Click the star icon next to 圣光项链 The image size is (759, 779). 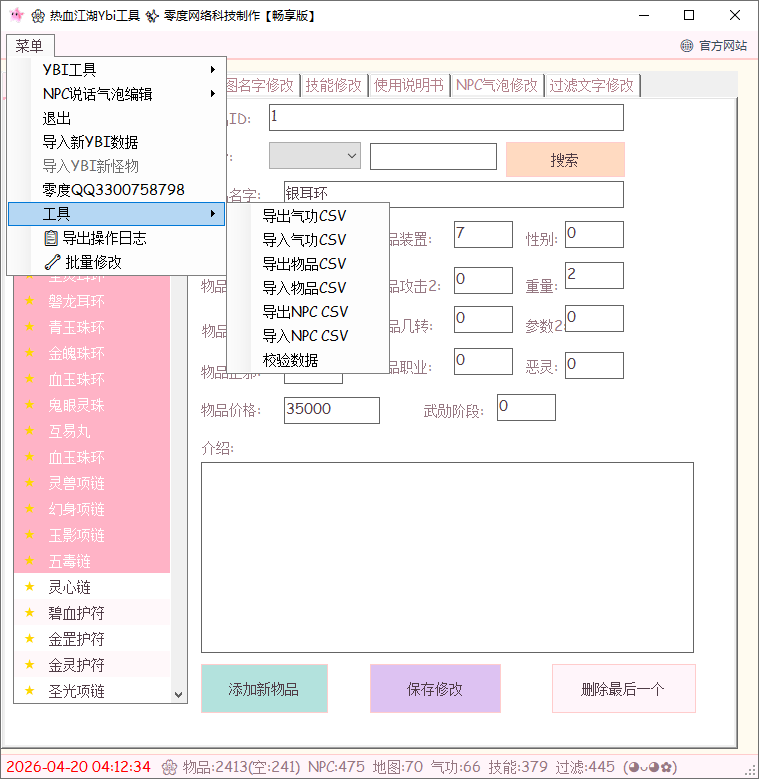click(x=29, y=691)
